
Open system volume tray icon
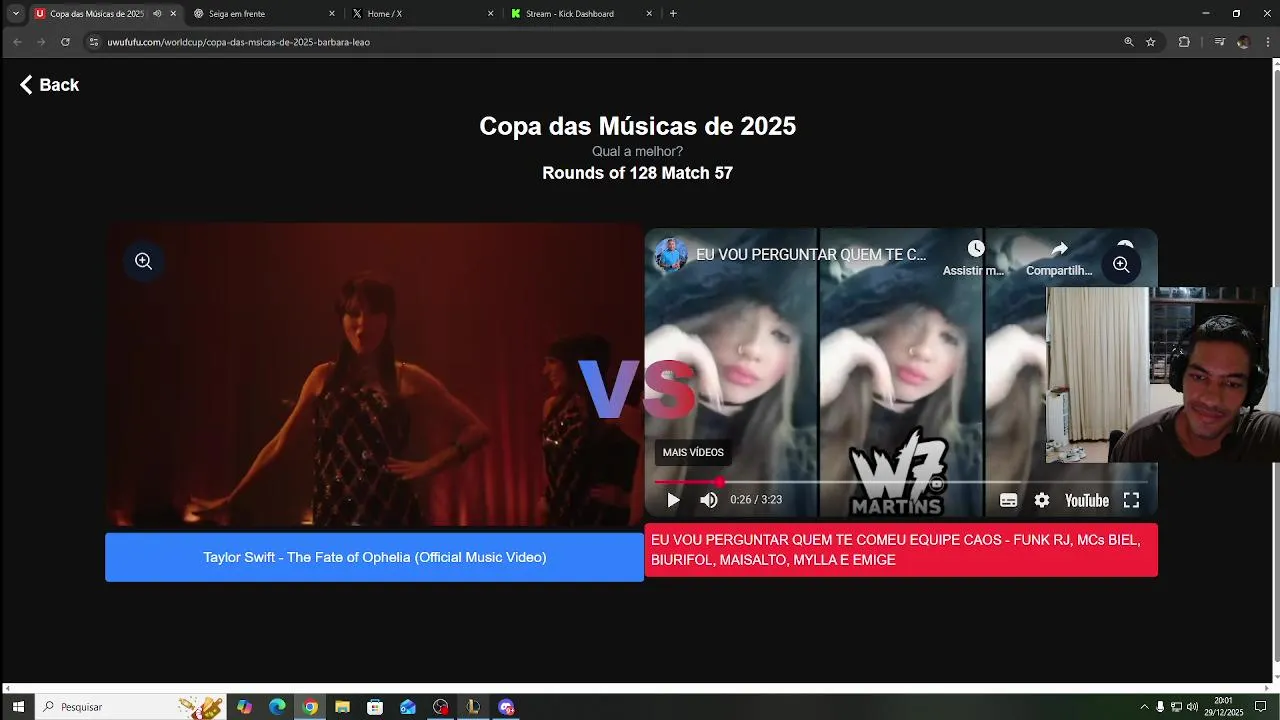point(1192,707)
